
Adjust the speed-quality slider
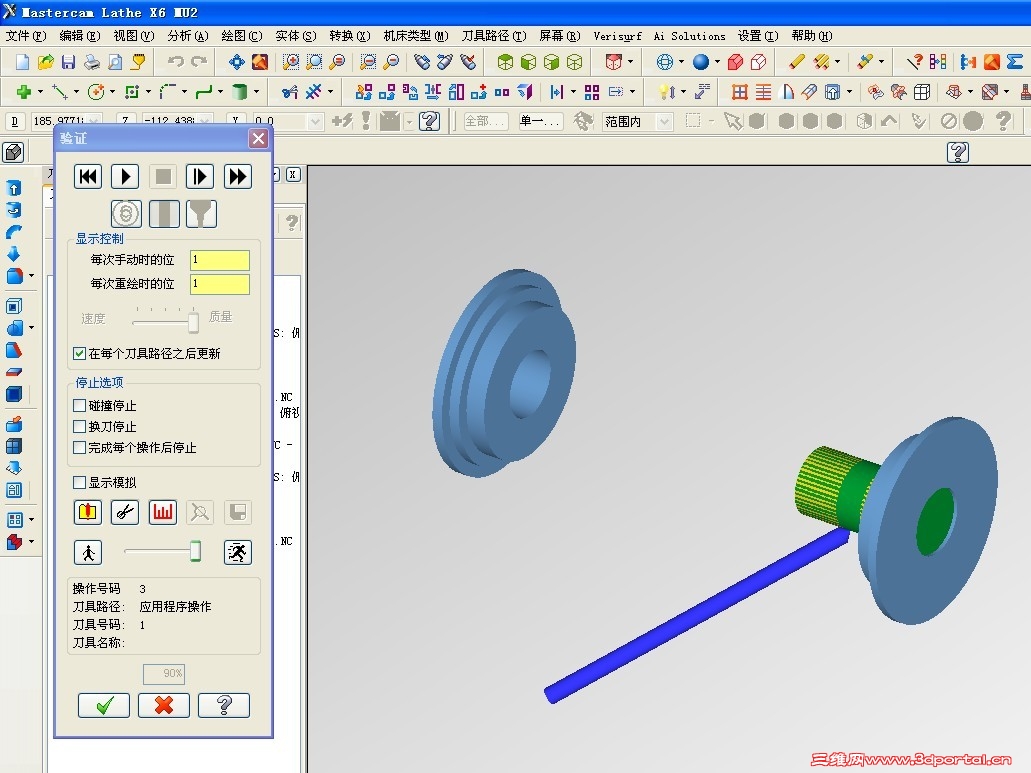pyautogui.click(x=193, y=322)
